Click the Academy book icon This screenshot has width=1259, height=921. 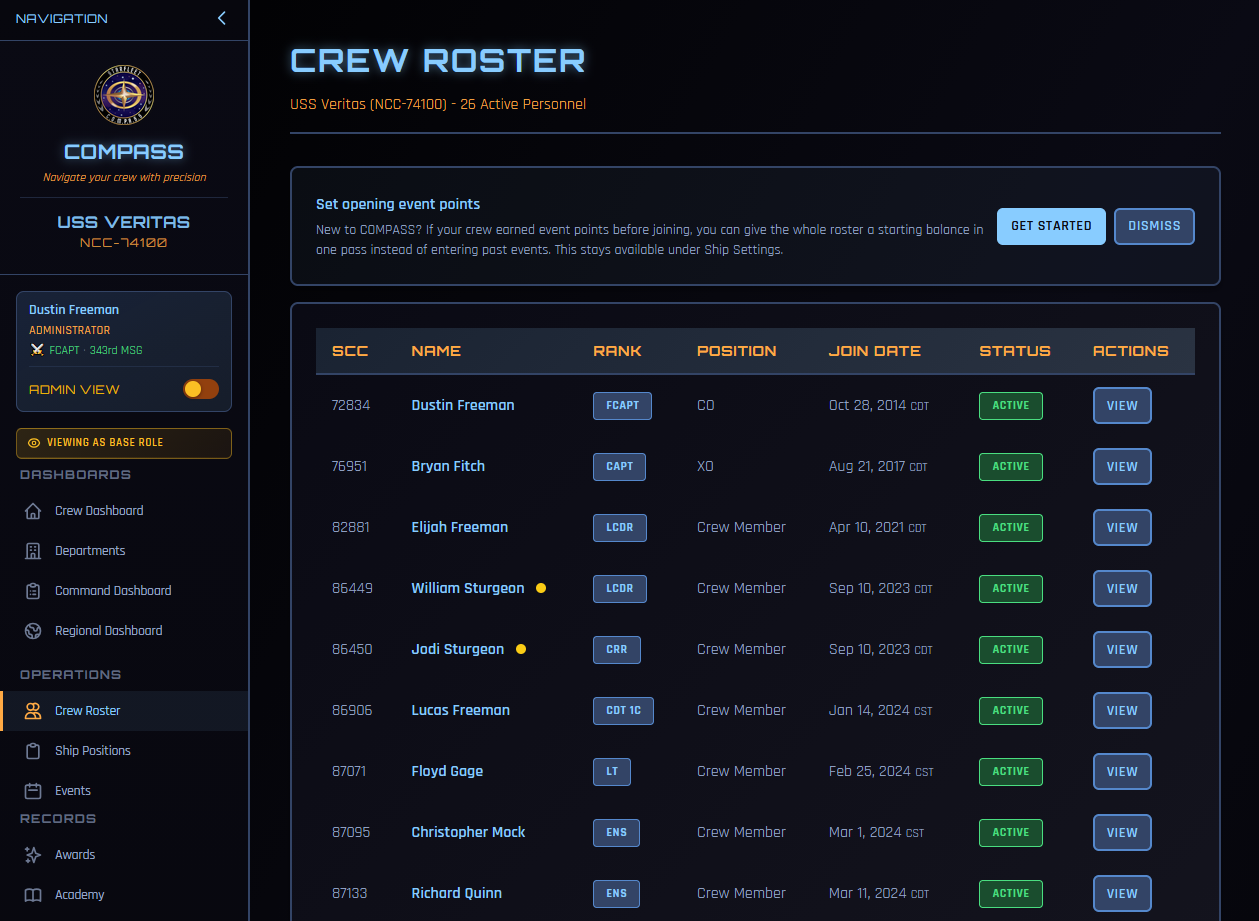click(33, 895)
